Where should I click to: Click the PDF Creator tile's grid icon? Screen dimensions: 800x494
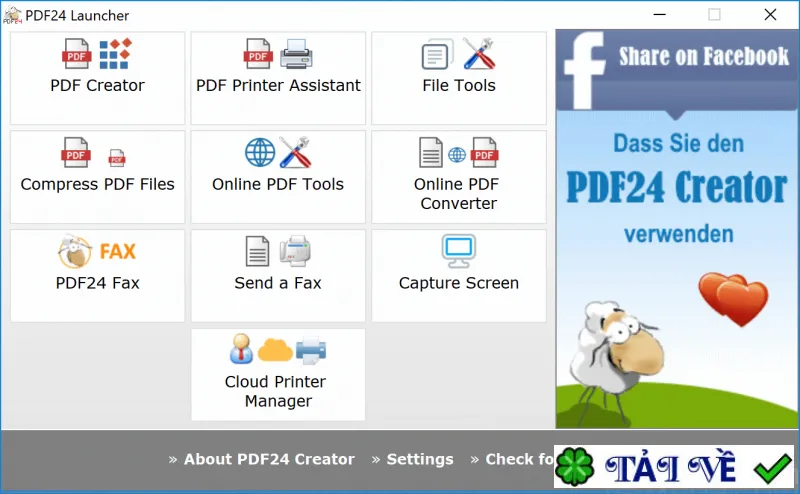(115, 54)
